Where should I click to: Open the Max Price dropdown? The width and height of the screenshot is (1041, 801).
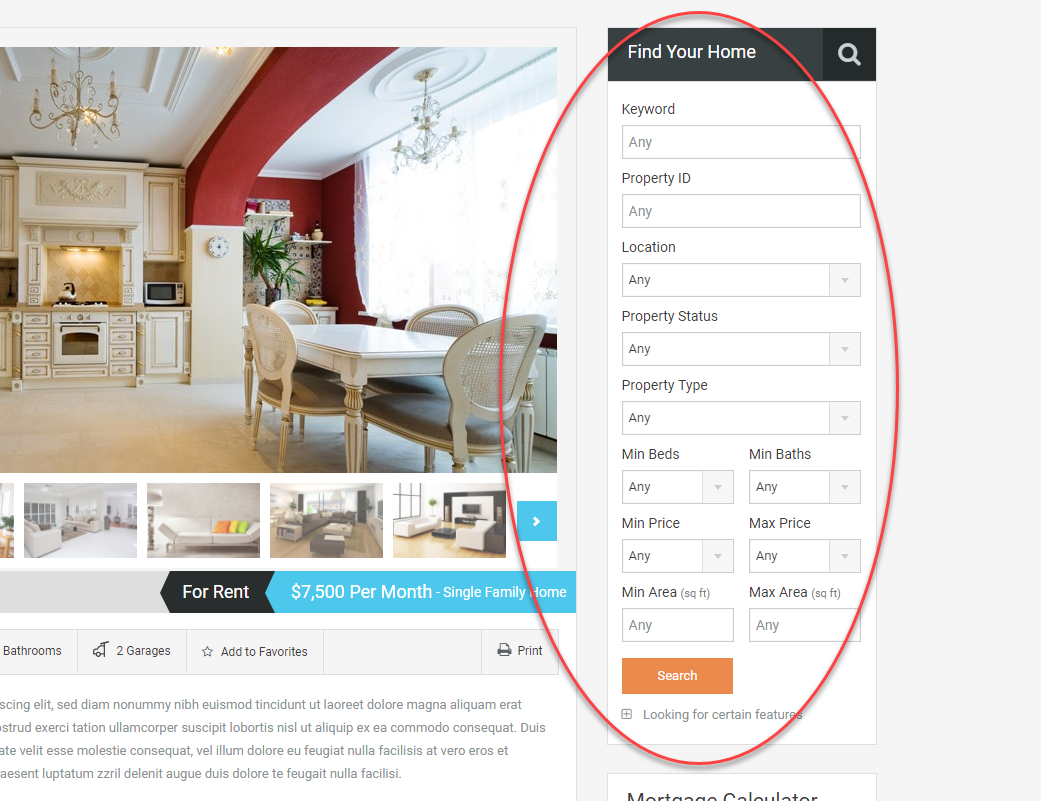[805, 556]
